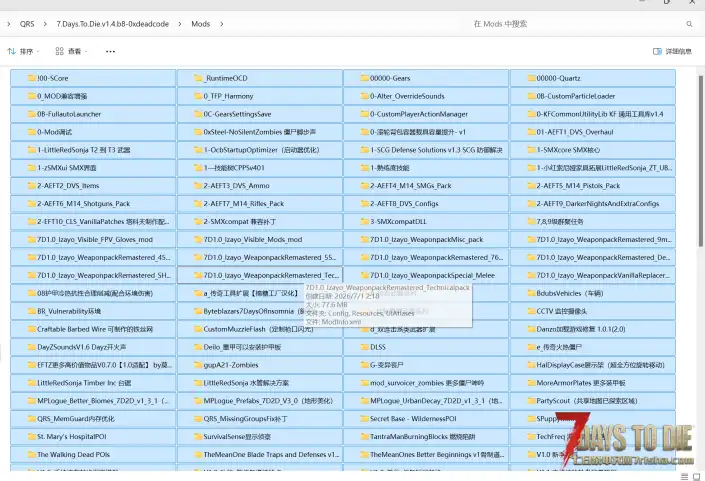
Task: Select the 2-AEFT5_M14_Pistols_Pack folder icon
Action: pos(531,185)
